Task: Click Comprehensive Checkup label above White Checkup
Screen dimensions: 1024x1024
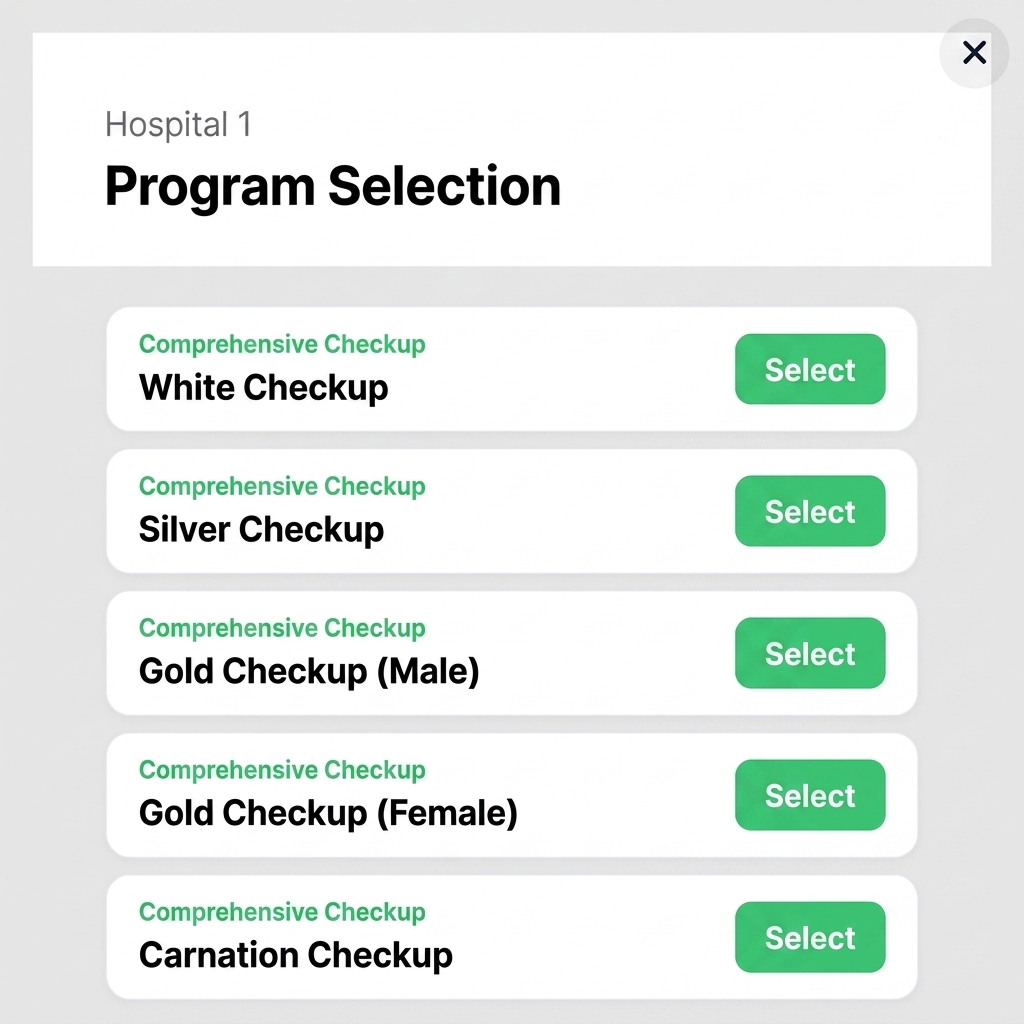Action: [282, 344]
